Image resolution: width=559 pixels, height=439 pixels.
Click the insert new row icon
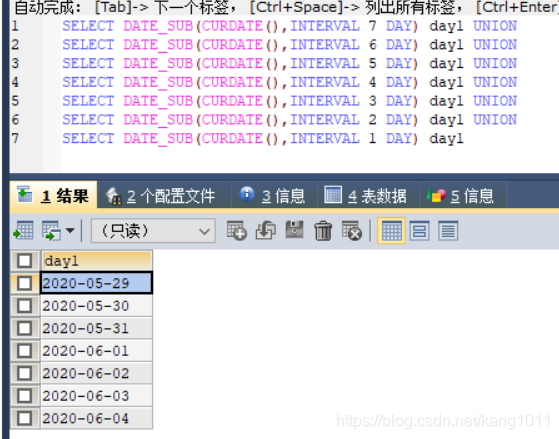tap(237, 230)
